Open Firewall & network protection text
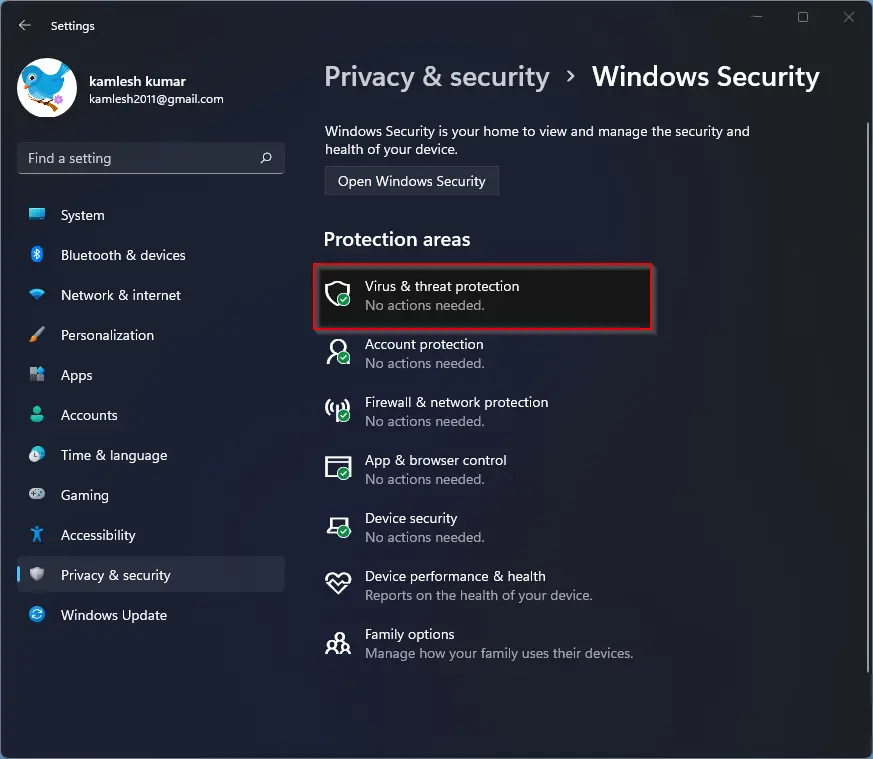This screenshot has height=759, width=873. point(457,402)
